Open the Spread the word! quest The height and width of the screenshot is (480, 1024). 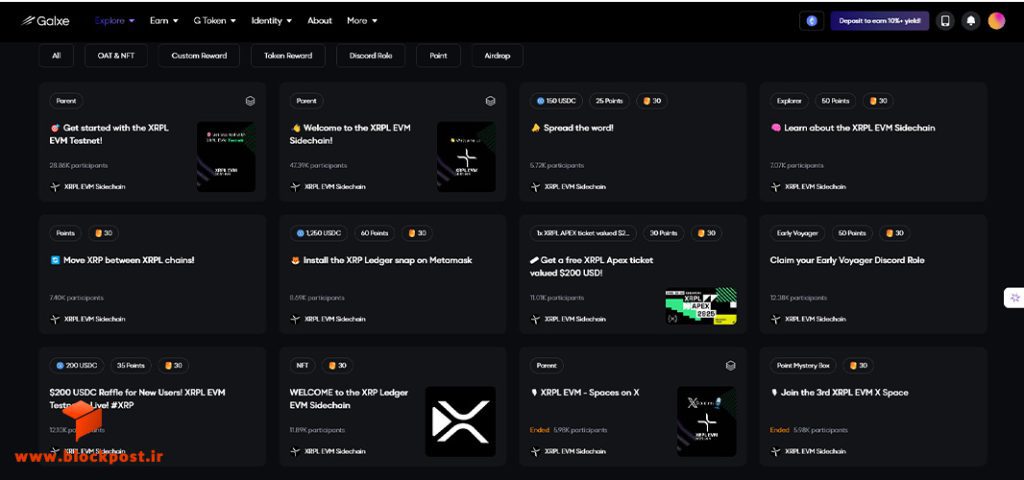(572, 128)
